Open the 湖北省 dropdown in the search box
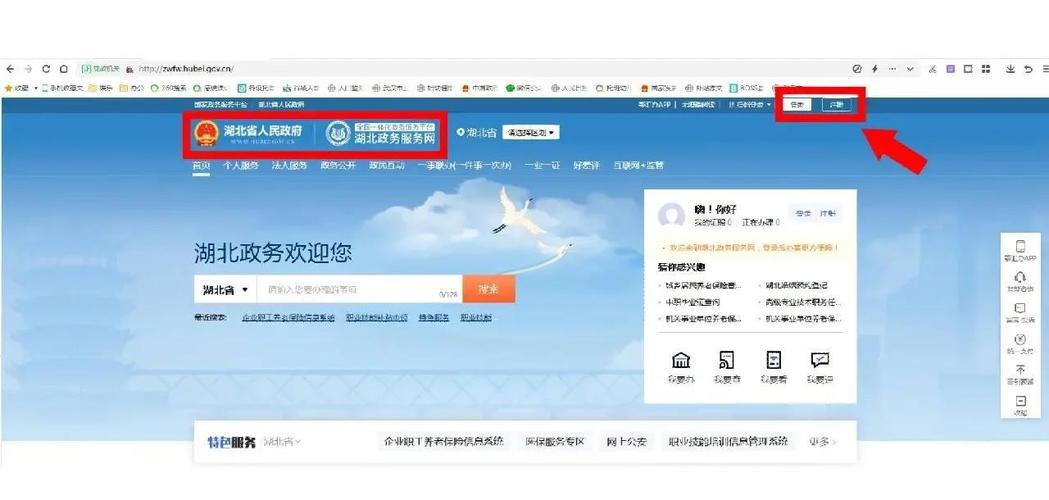 (225, 290)
